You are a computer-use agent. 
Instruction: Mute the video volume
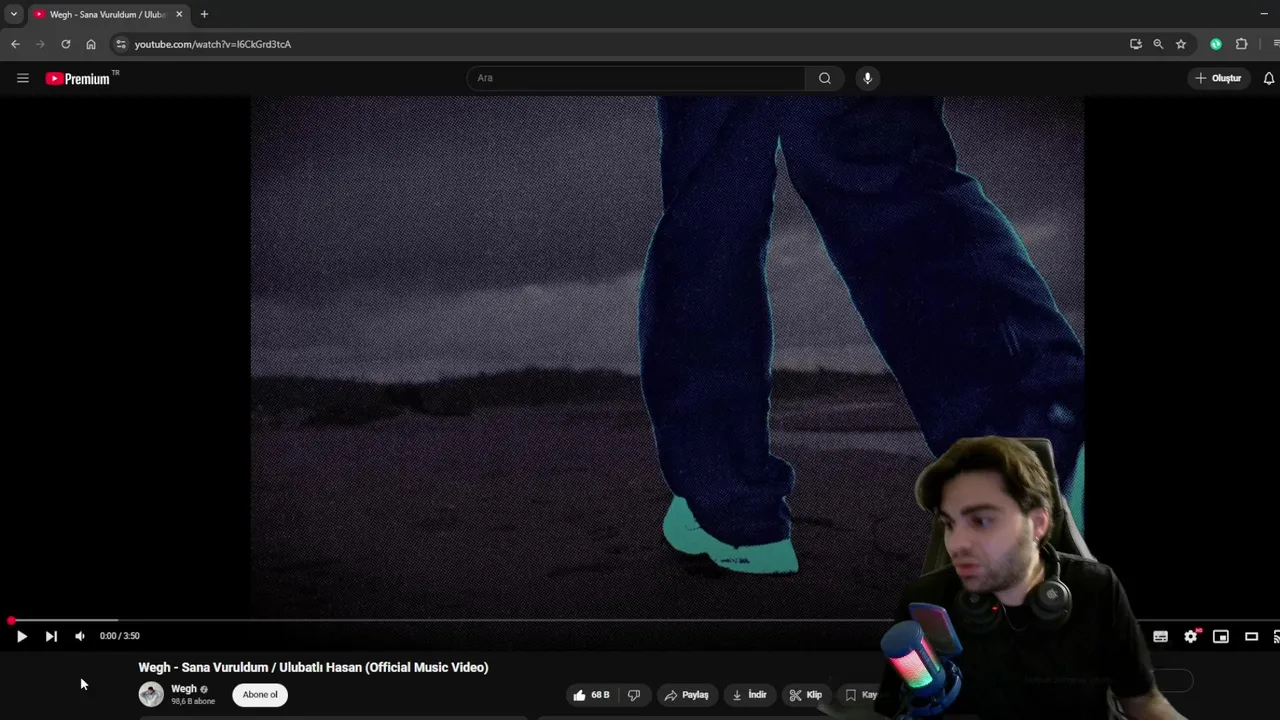click(x=80, y=636)
